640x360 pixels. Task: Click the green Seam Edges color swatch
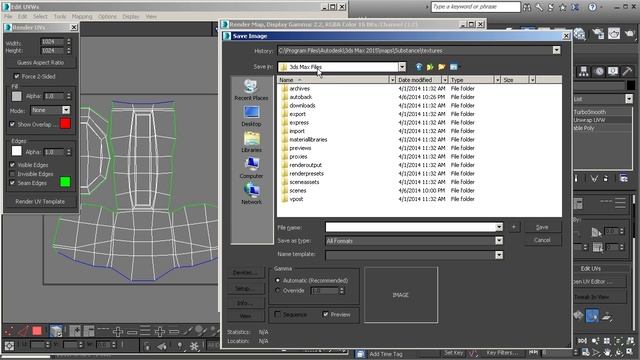click(65, 182)
